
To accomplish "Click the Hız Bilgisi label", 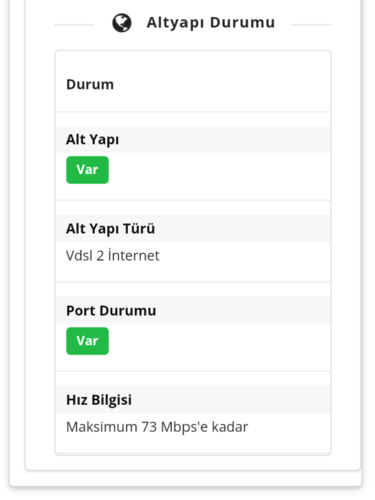I will [99, 400].
